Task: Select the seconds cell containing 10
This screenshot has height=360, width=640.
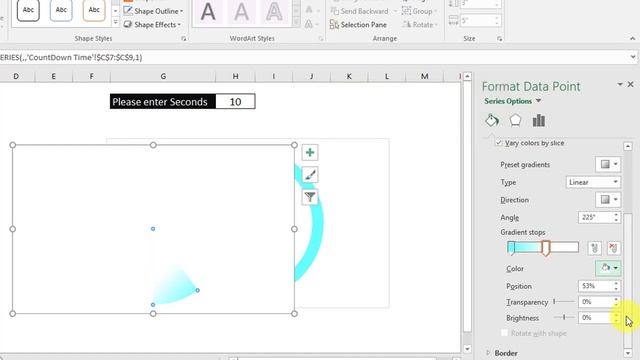Action: [236, 102]
